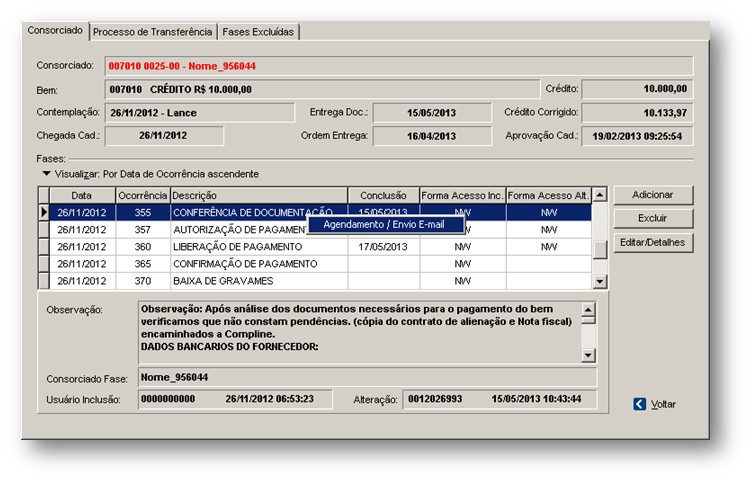Click the Forma Acesso Alt. column header
The height and width of the screenshot is (482, 752).
coord(549,196)
